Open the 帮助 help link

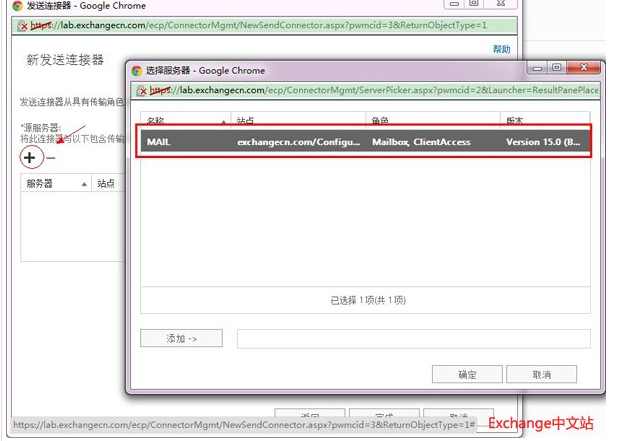[x=501, y=49]
